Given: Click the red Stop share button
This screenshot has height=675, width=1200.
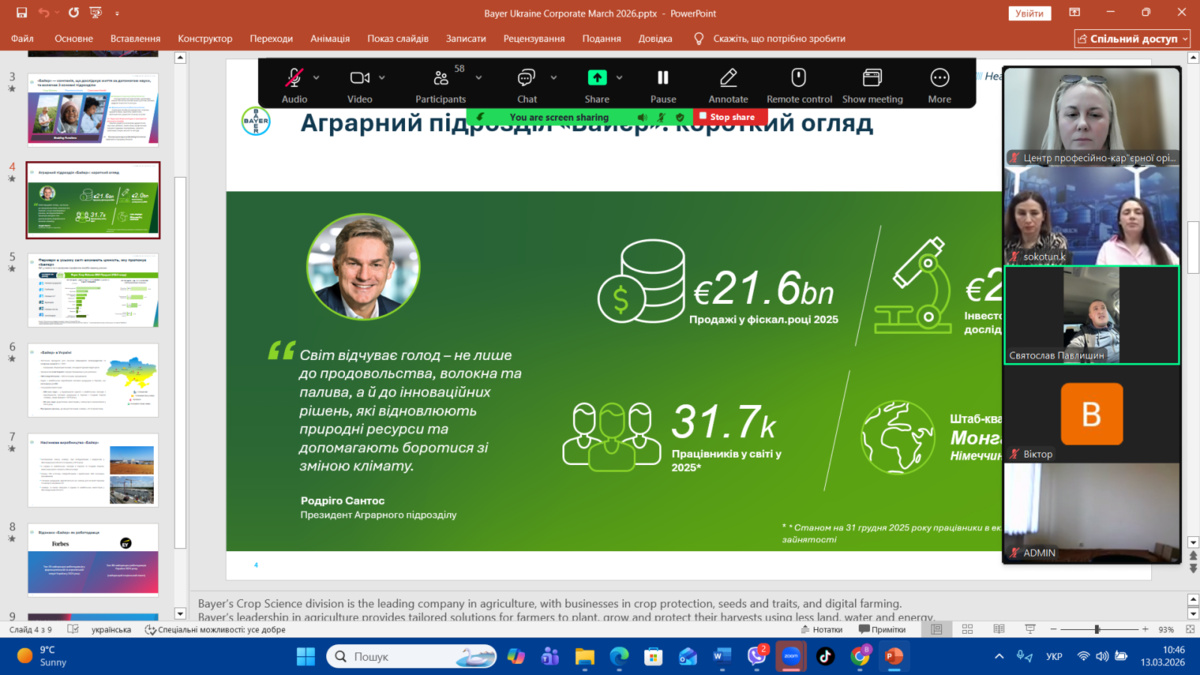Looking at the screenshot, I should [731, 117].
